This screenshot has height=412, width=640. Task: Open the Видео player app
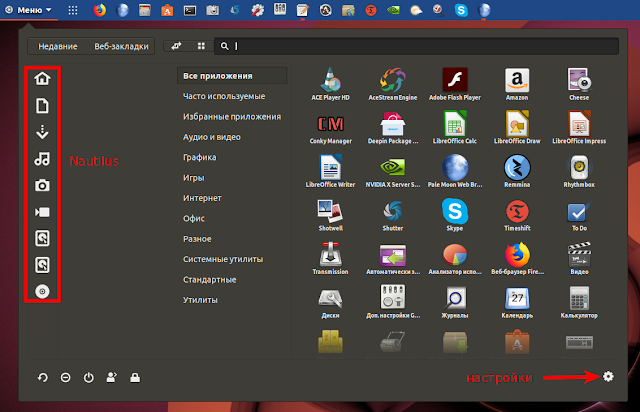click(579, 258)
